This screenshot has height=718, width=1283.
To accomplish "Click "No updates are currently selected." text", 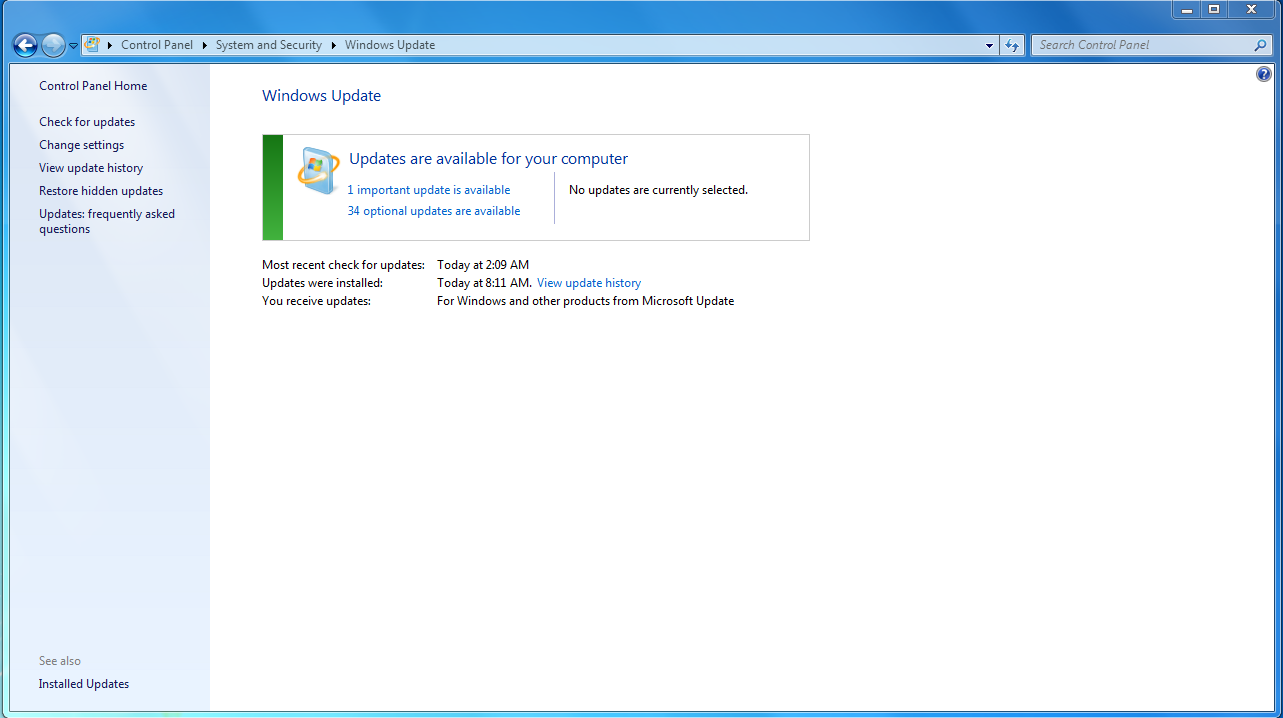I will pos(658,190).
